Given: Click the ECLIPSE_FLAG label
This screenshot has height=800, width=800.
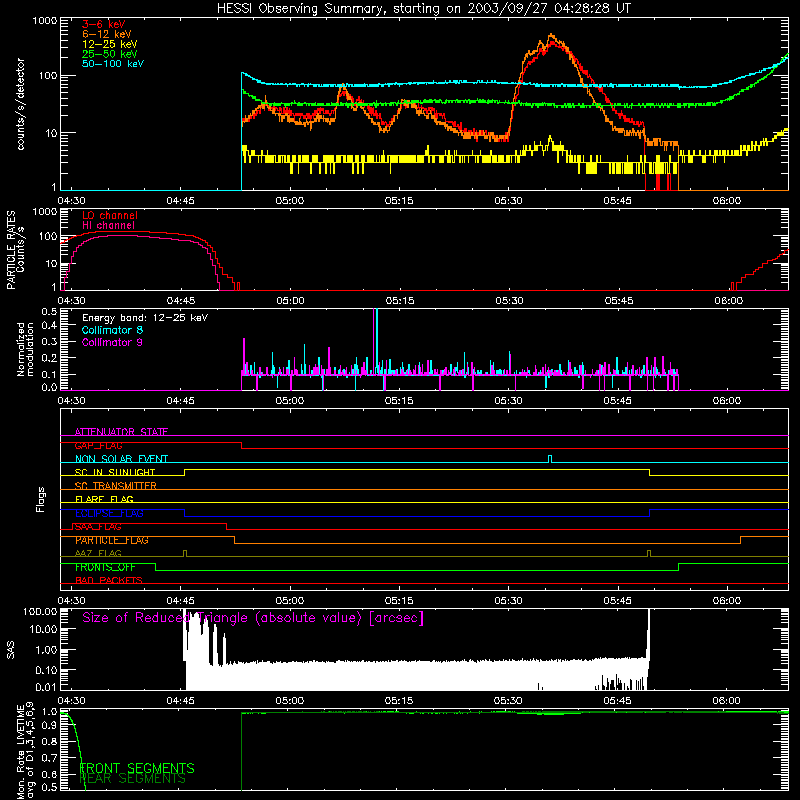Looking at the screenshot, I should [x=109, y=513].
